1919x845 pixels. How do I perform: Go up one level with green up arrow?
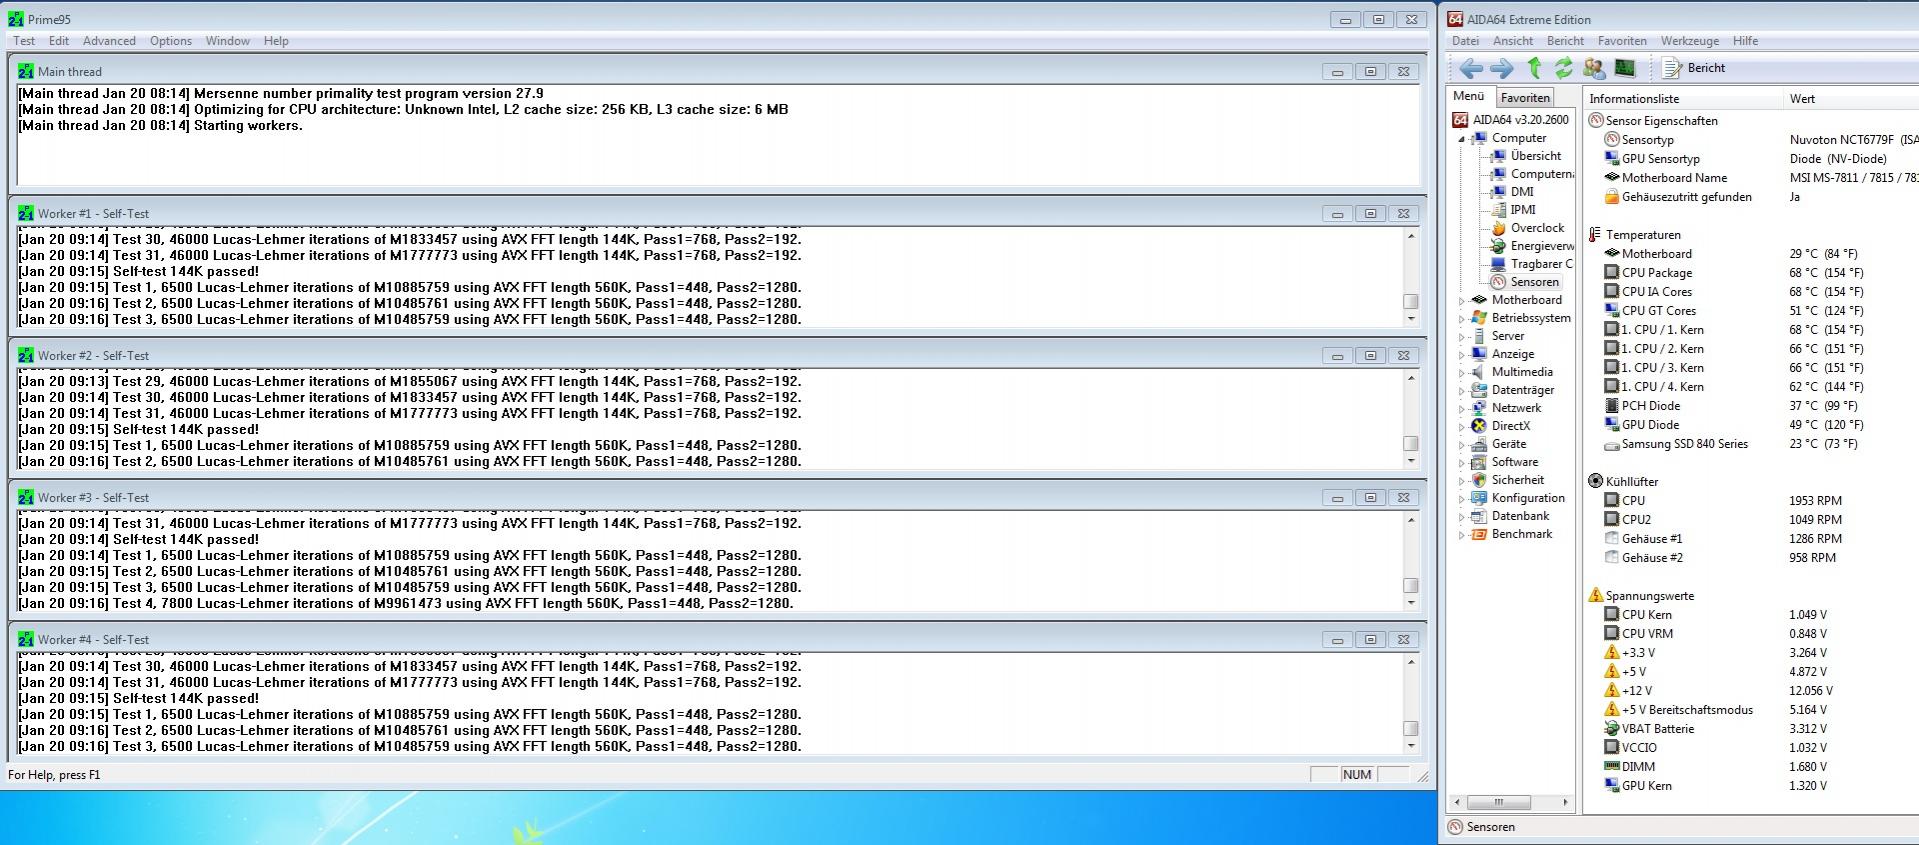pyautogui.click(x=1535, y=68)
